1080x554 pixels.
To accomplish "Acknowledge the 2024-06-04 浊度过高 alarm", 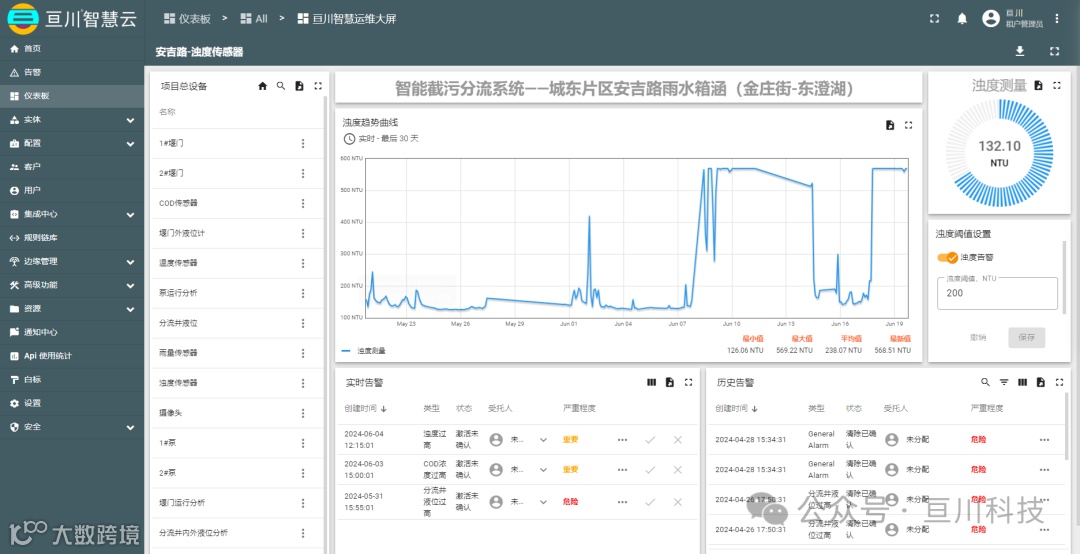I will pos(650,440).
